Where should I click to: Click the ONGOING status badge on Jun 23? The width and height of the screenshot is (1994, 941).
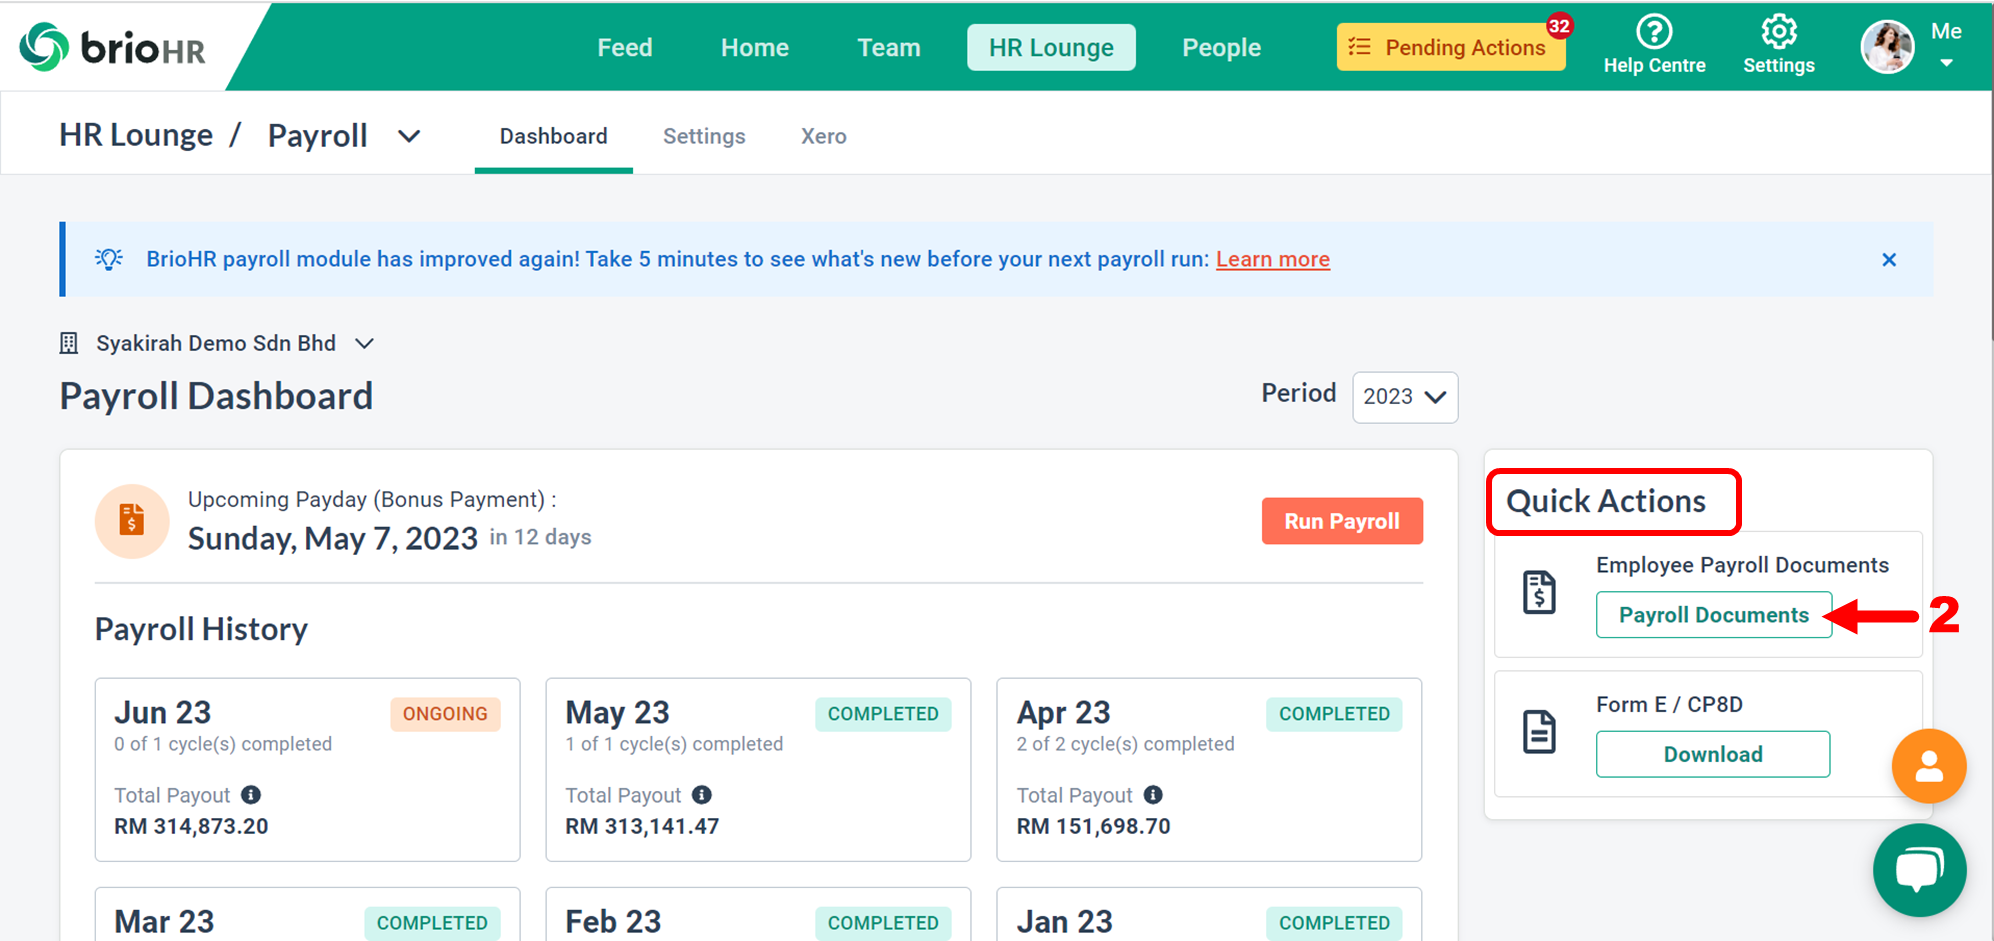[x=445, y=714]
